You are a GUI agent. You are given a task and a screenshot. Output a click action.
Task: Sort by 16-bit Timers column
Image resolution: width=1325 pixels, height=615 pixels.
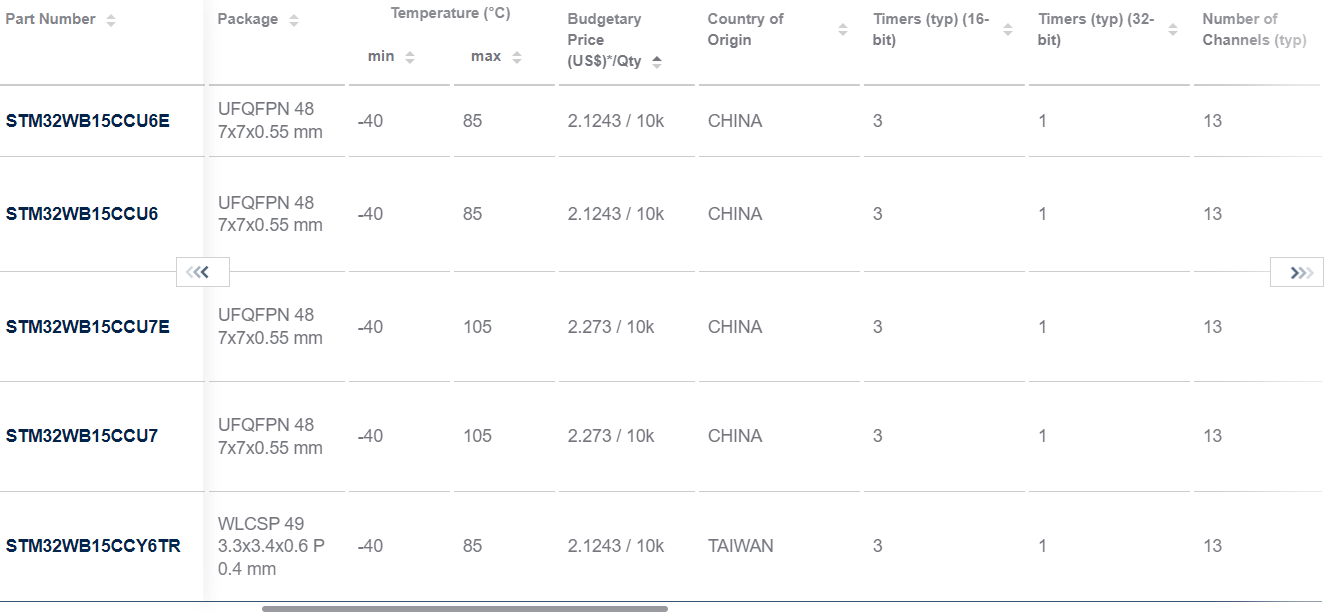(x=1008, y=30)
